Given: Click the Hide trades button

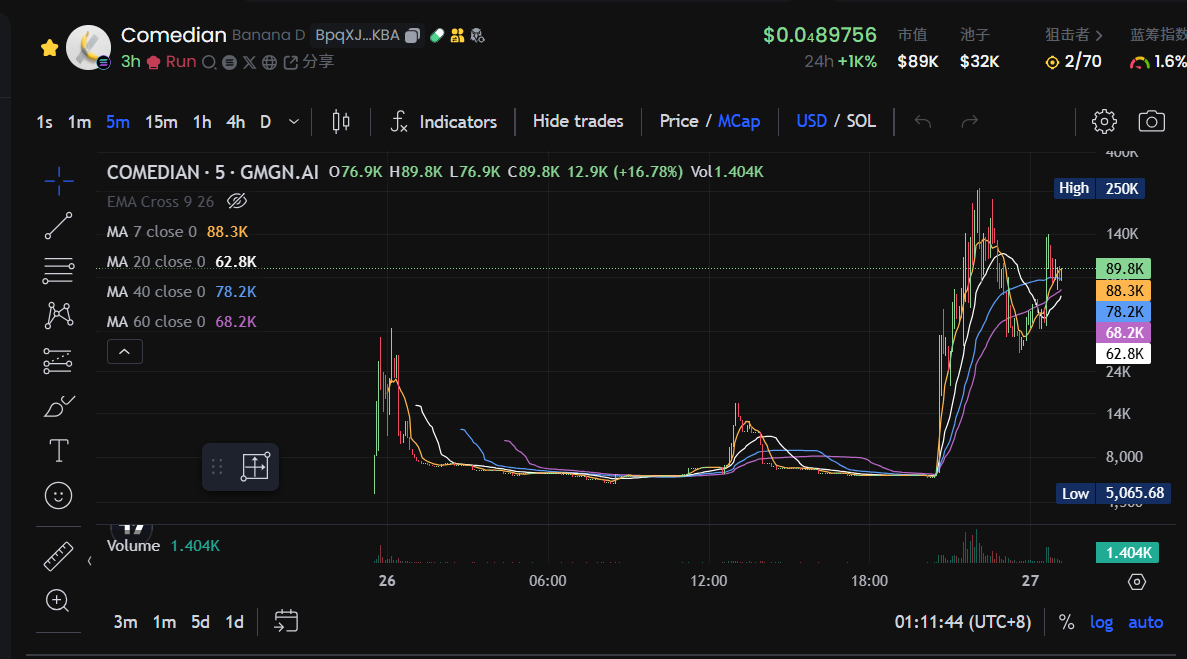Looking at the screenshot, I should (578, 122).
